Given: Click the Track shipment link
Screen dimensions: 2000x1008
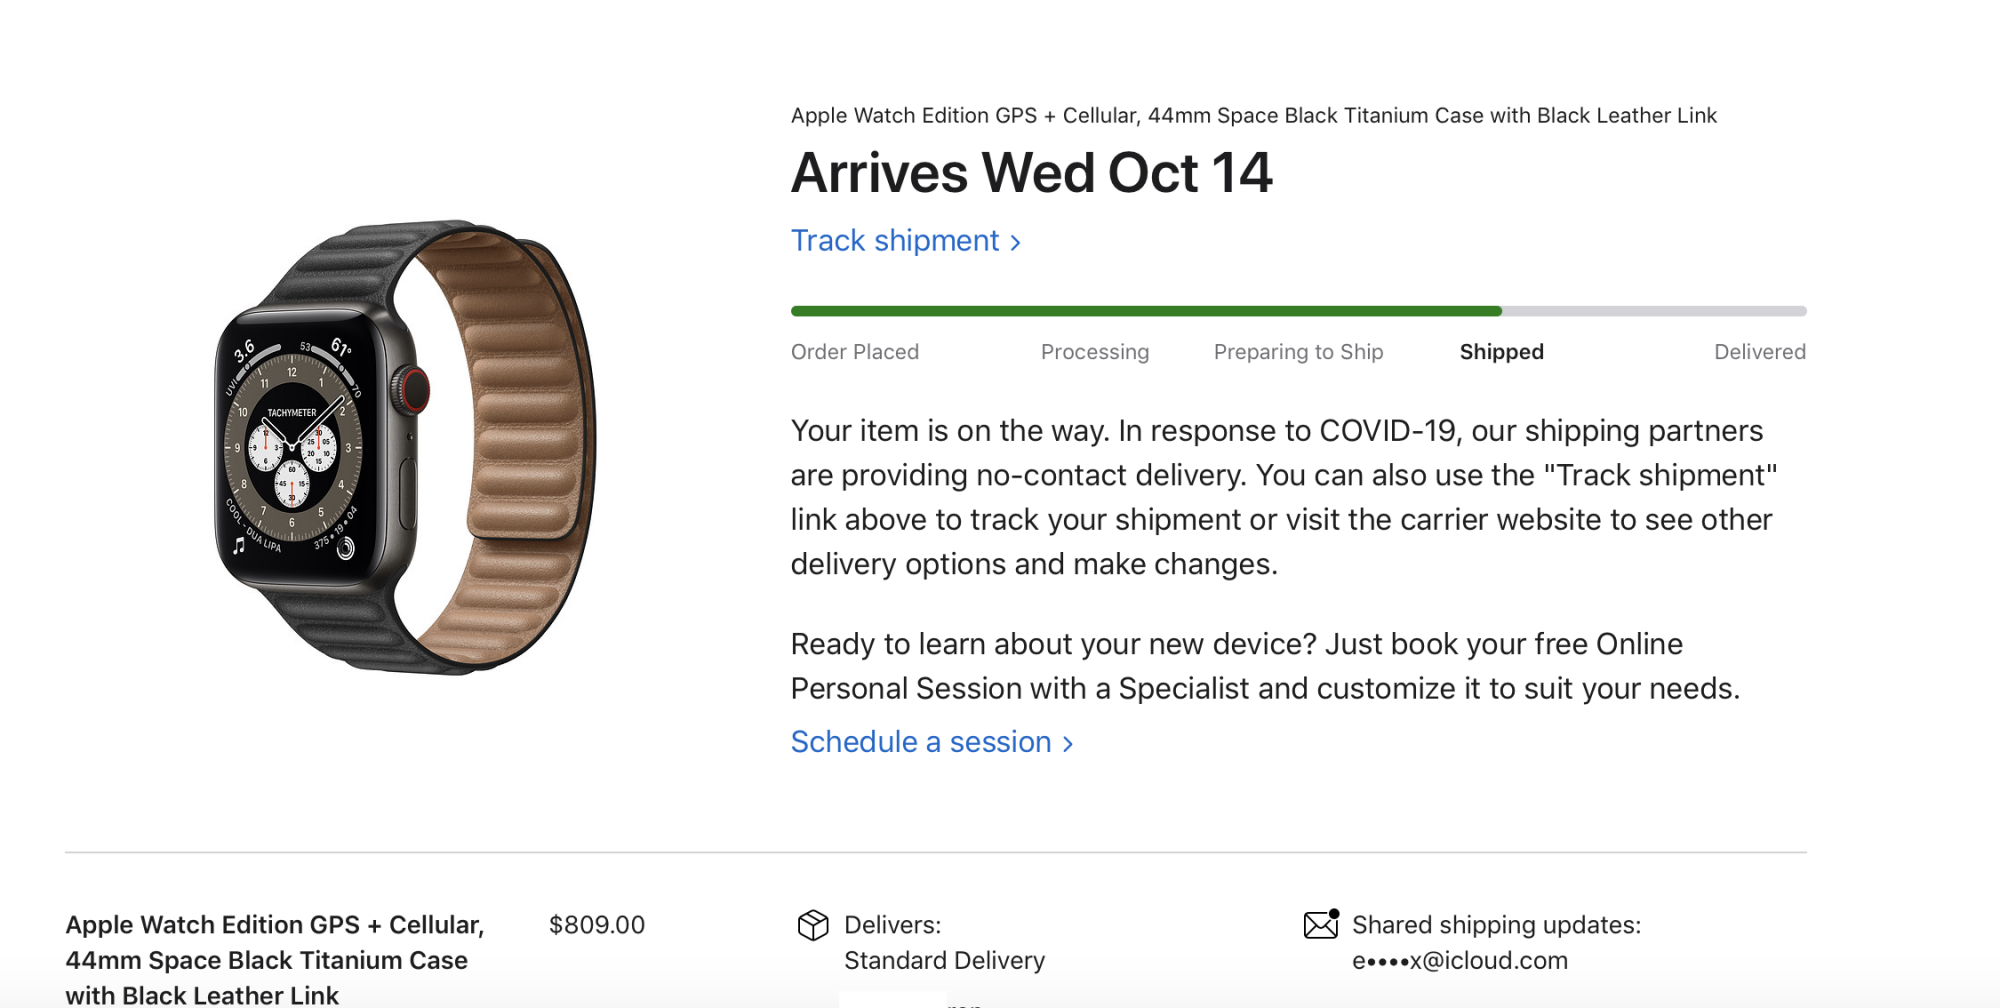Looking at the screenshot, I should [895, 241].
